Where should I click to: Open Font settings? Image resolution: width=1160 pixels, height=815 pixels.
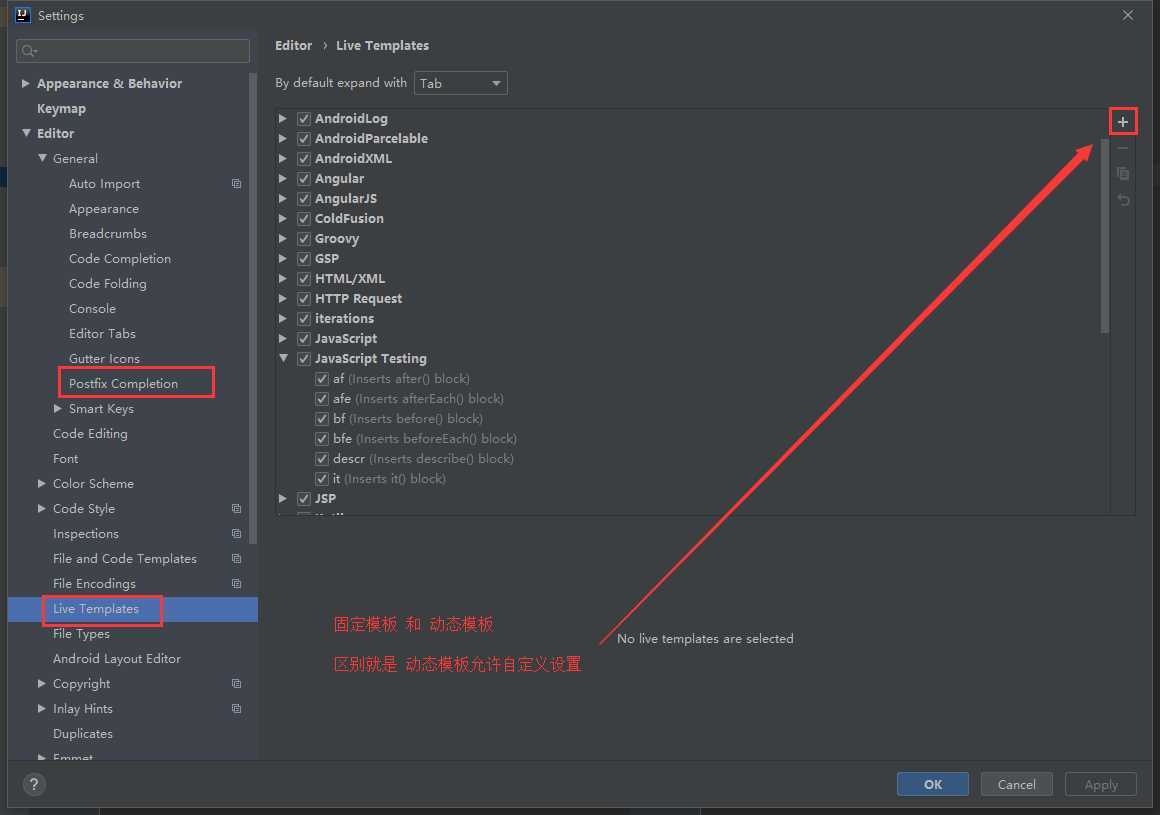(x=65, y=459)
